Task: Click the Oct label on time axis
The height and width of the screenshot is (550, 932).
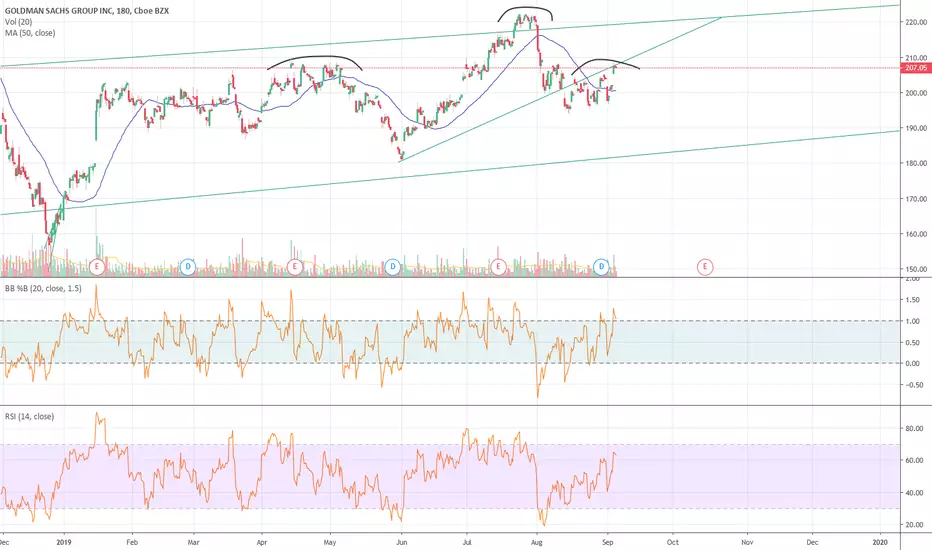Action: point(673,542)
